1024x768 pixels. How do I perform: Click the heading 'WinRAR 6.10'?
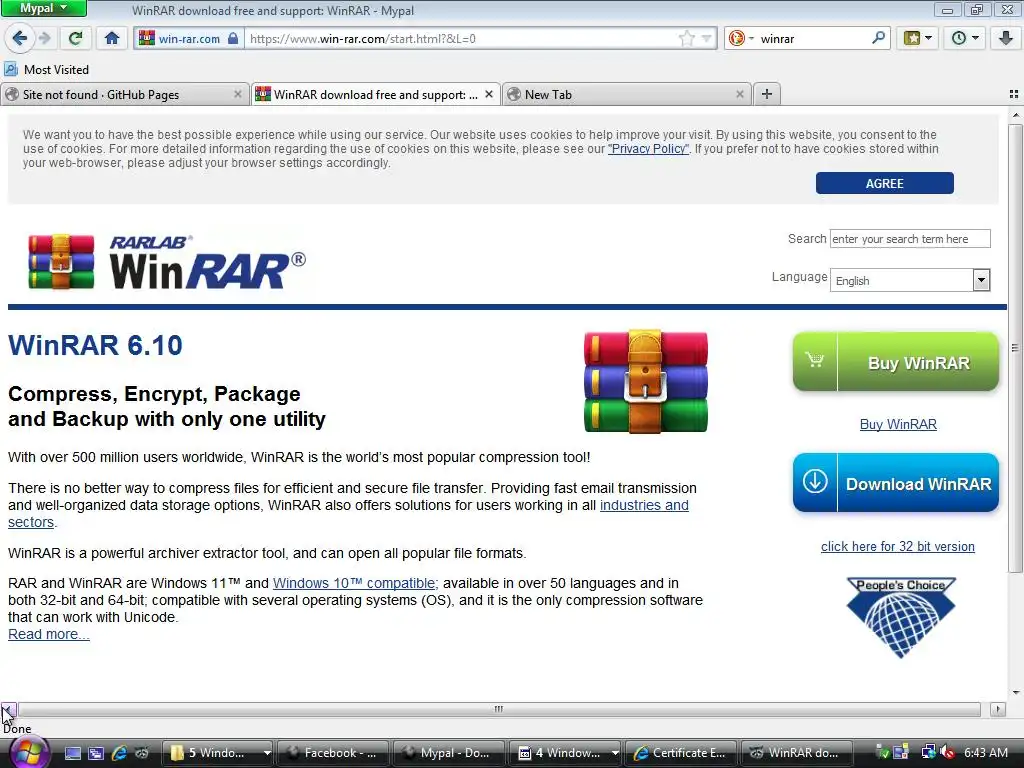pyautogui.click(x=95, y=345)
